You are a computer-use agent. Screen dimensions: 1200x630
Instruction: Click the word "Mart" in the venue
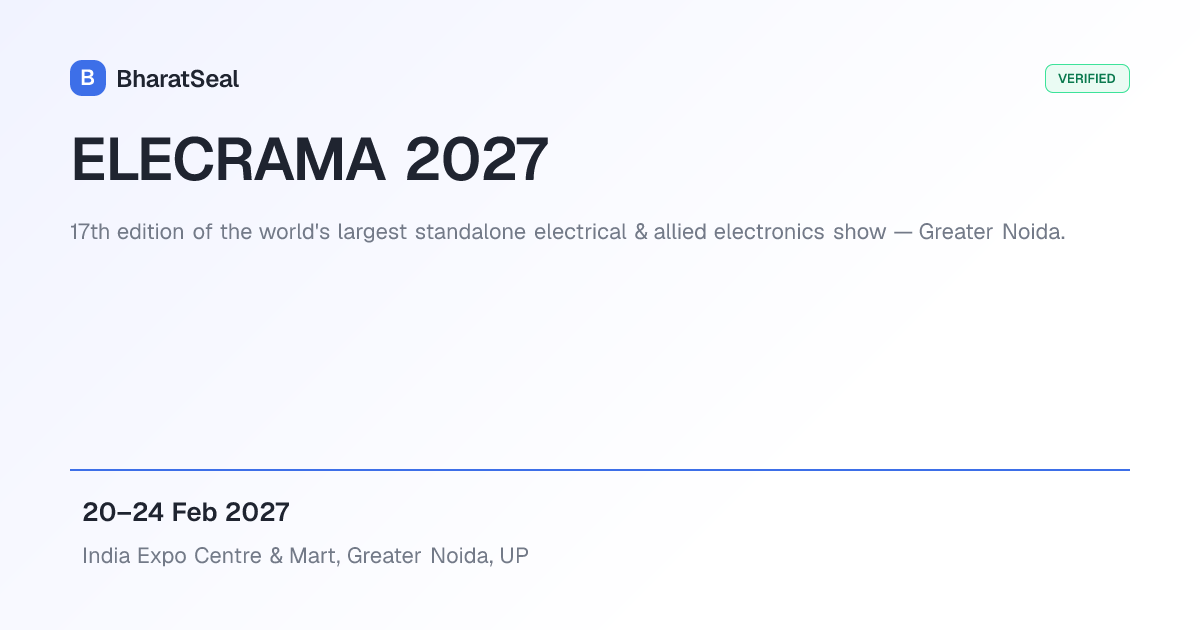(x=312, y=556)
